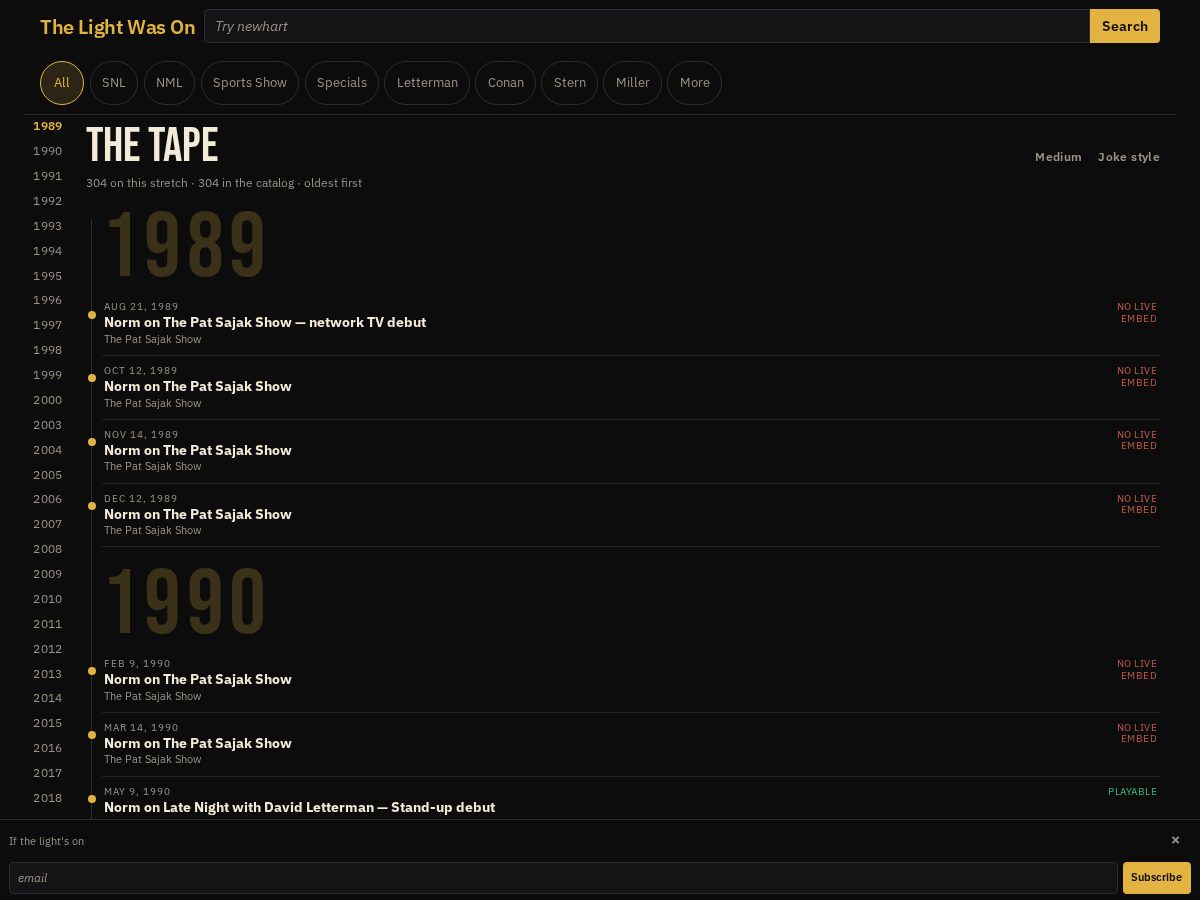This screenshot has height=900, width=1200.
Task: Jump to year 1992 in sidebar
Action: pos(47,201)
